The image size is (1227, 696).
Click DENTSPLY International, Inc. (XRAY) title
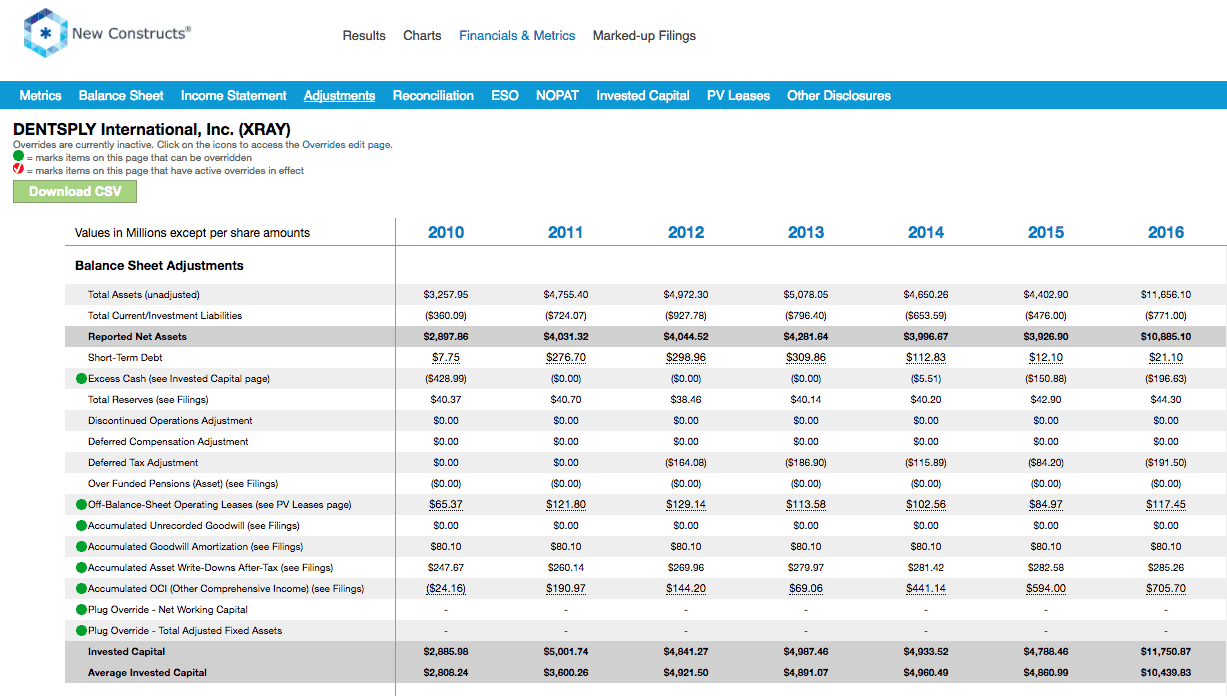tap(152, 130)
